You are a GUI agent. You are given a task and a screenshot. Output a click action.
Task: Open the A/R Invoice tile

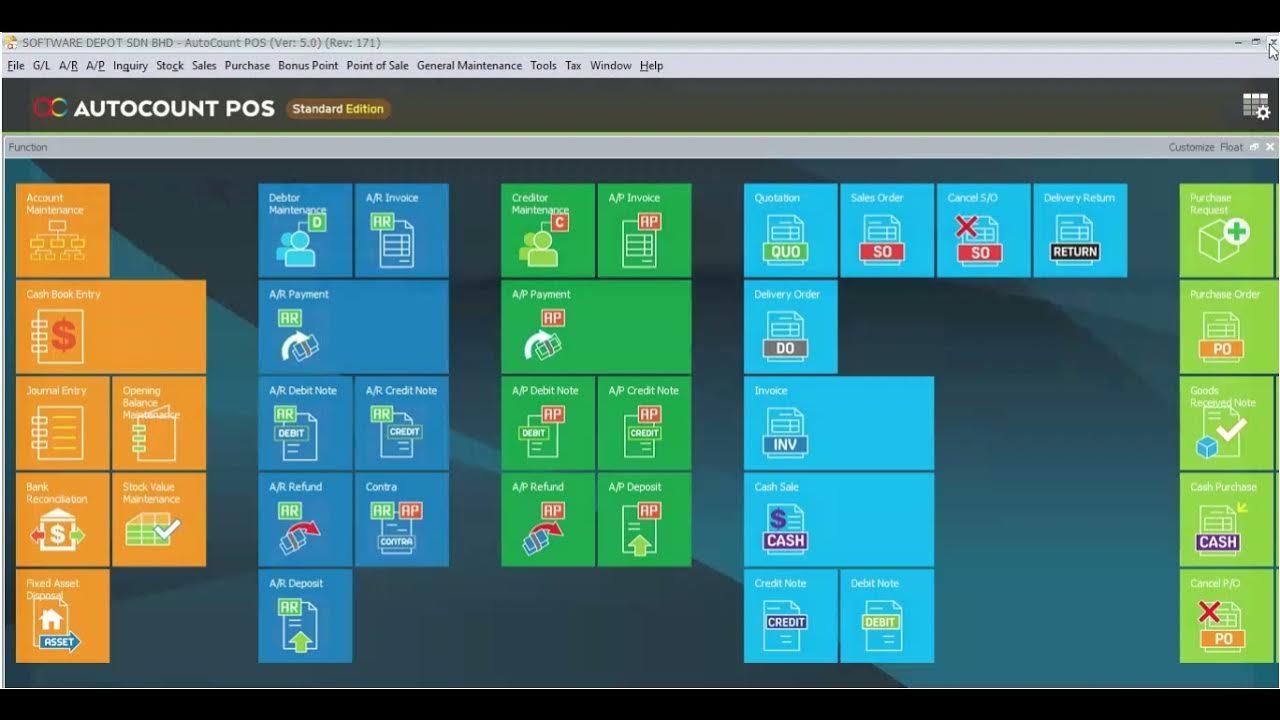pyautogui.click(x=402, y=230)
